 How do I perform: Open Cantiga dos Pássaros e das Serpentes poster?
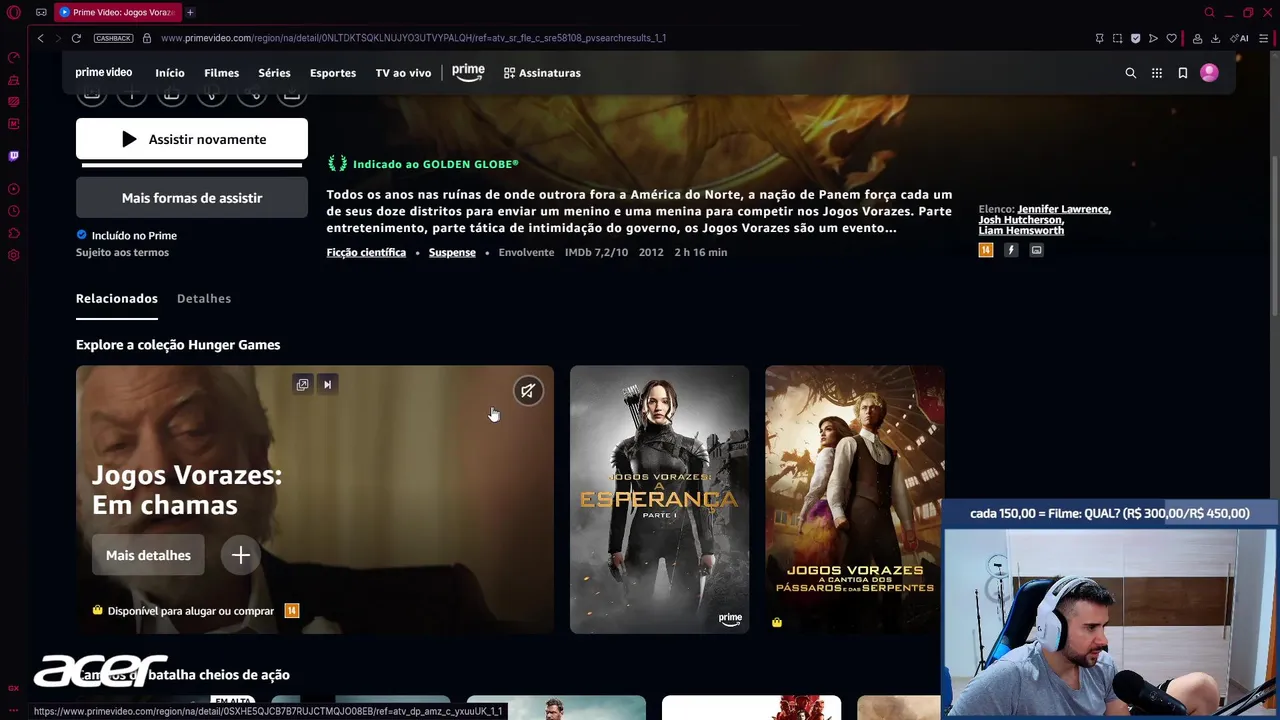click(x=854, y=499)
